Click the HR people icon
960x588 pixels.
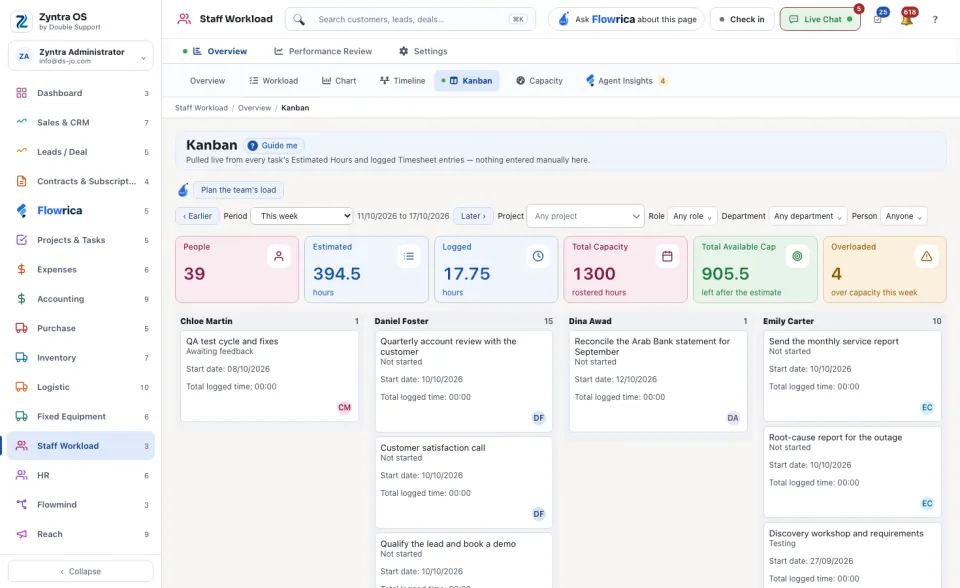point(21,475)
